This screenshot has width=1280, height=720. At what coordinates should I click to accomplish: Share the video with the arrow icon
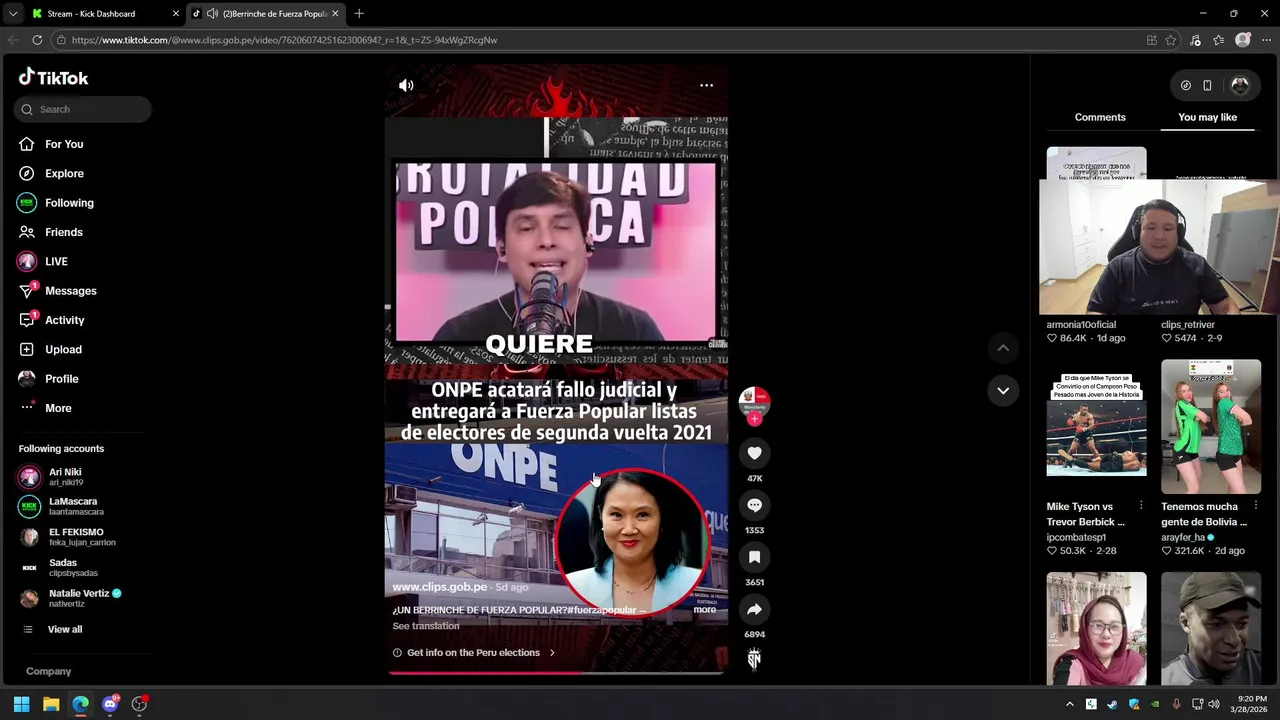[754, 609]
